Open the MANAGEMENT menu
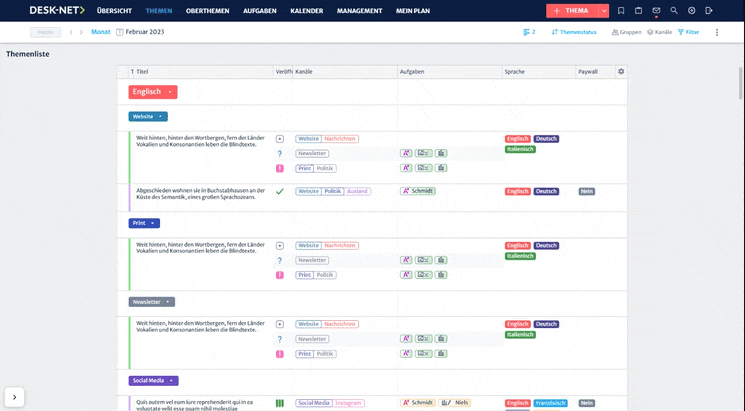 (359, 10)
